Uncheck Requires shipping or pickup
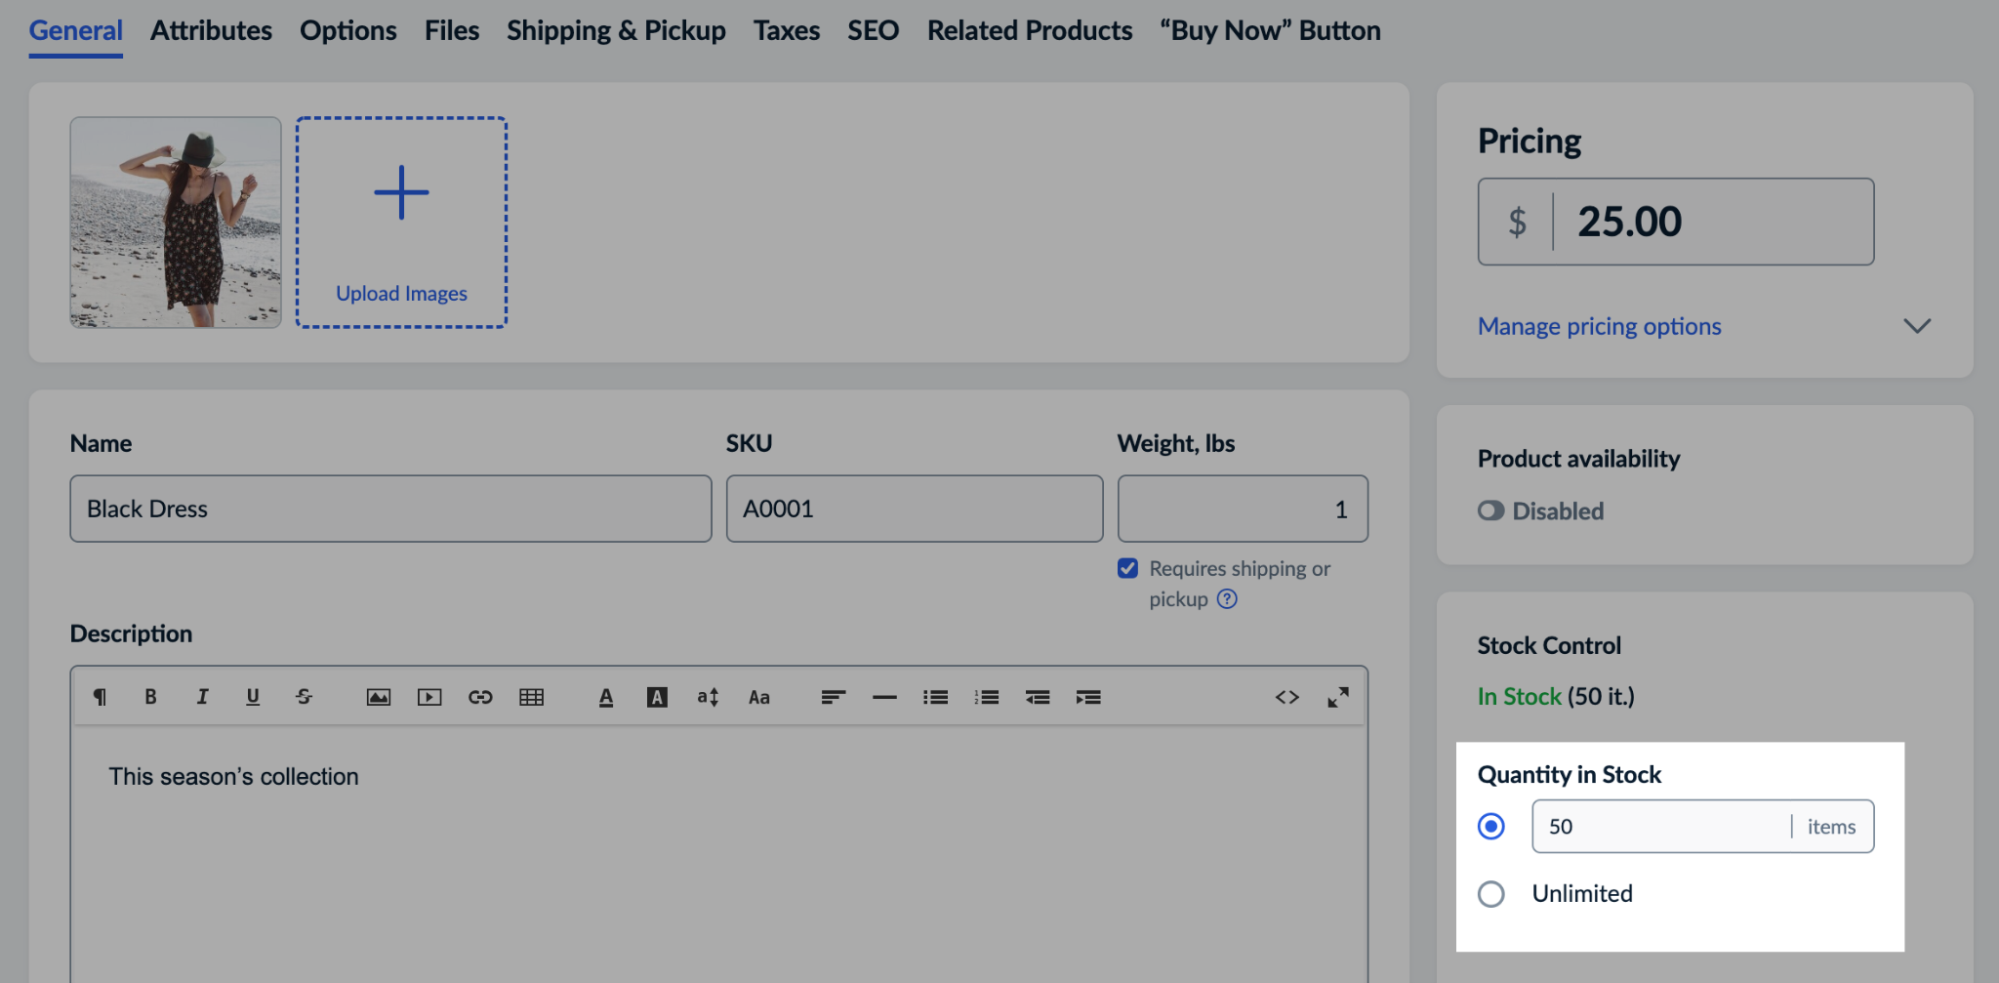The image size is (1999, 983). click(x=1127, y=568)
